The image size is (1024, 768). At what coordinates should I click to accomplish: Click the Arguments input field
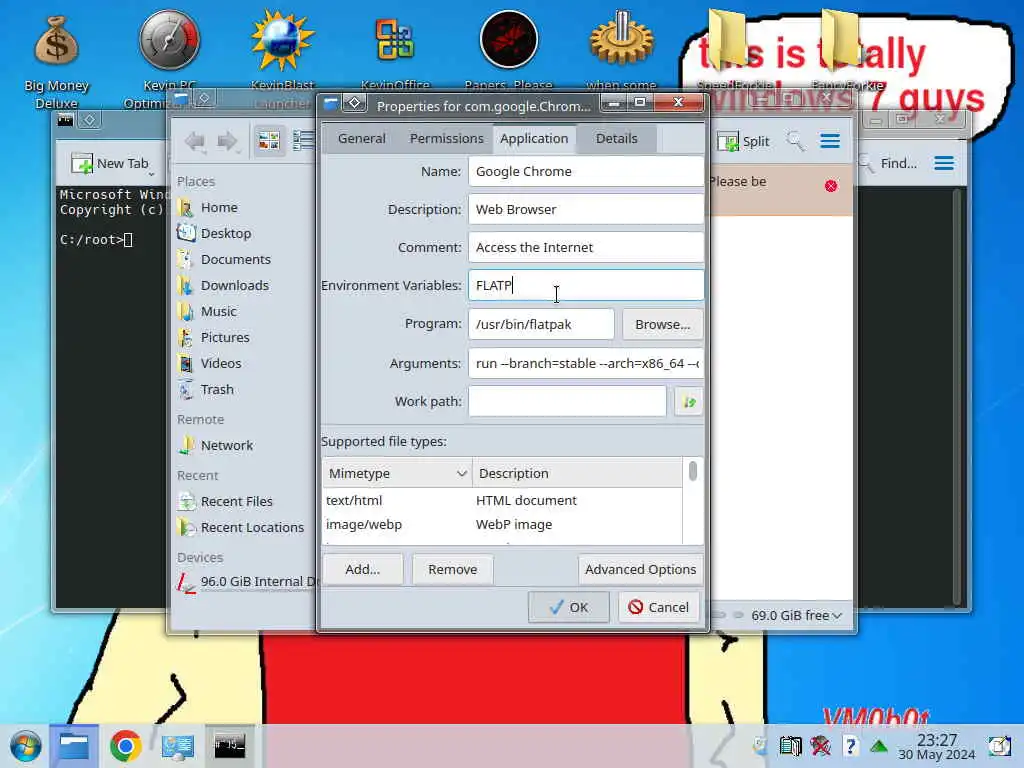[586, 363]
